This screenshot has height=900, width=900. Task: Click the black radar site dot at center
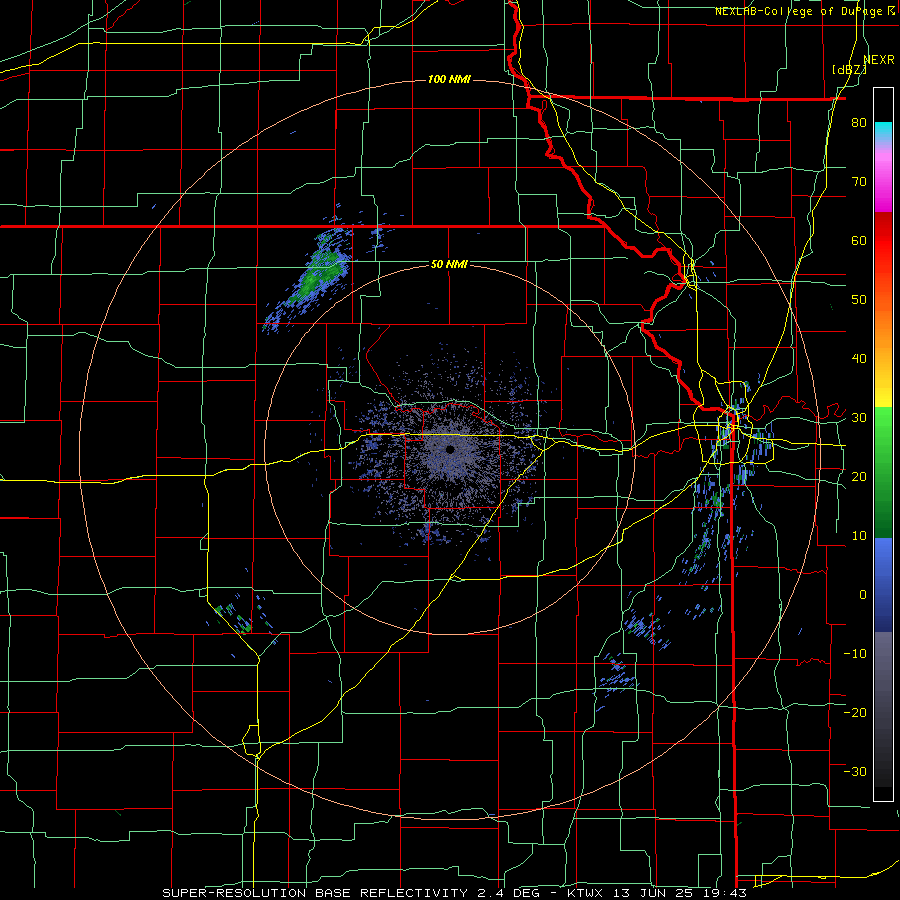pyautogui.click(x=450, y=449)
